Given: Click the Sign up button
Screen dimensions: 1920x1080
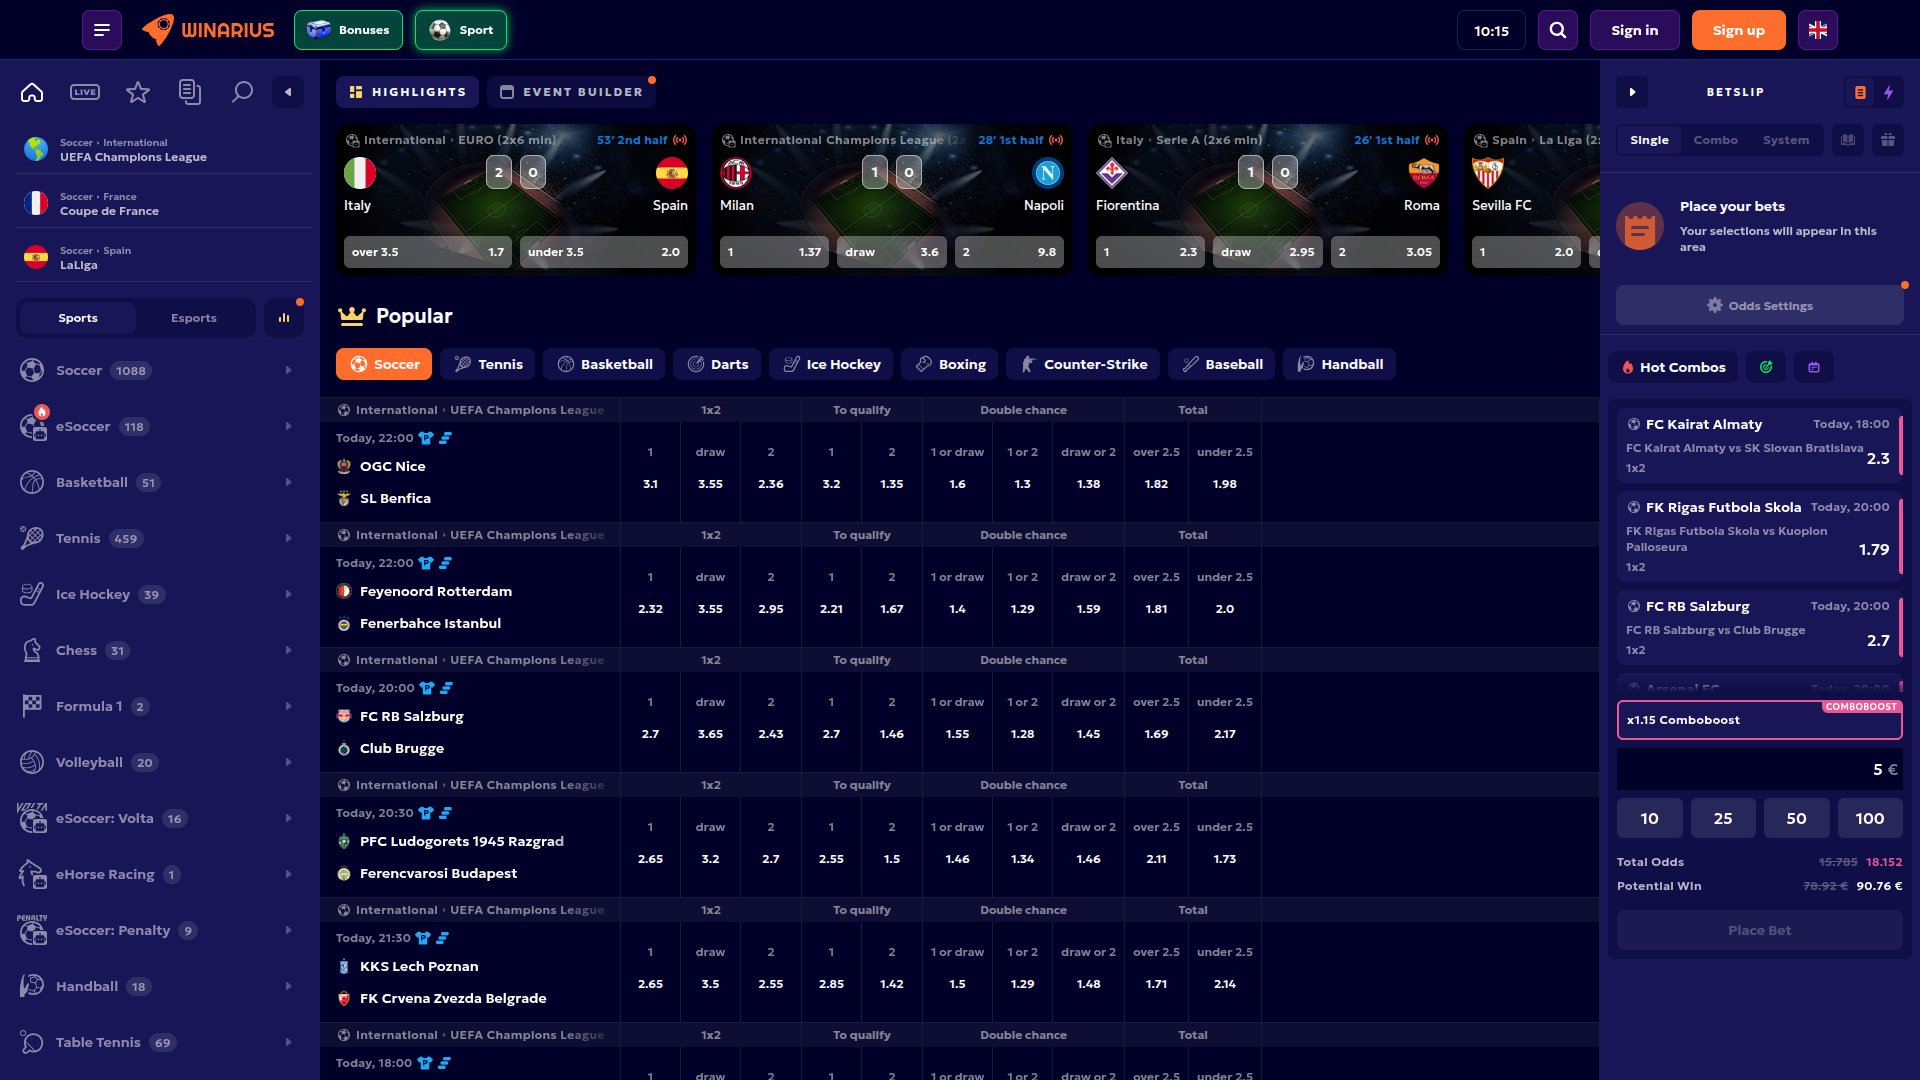Looking at the screenshot, I should [x=1739, y=29].
